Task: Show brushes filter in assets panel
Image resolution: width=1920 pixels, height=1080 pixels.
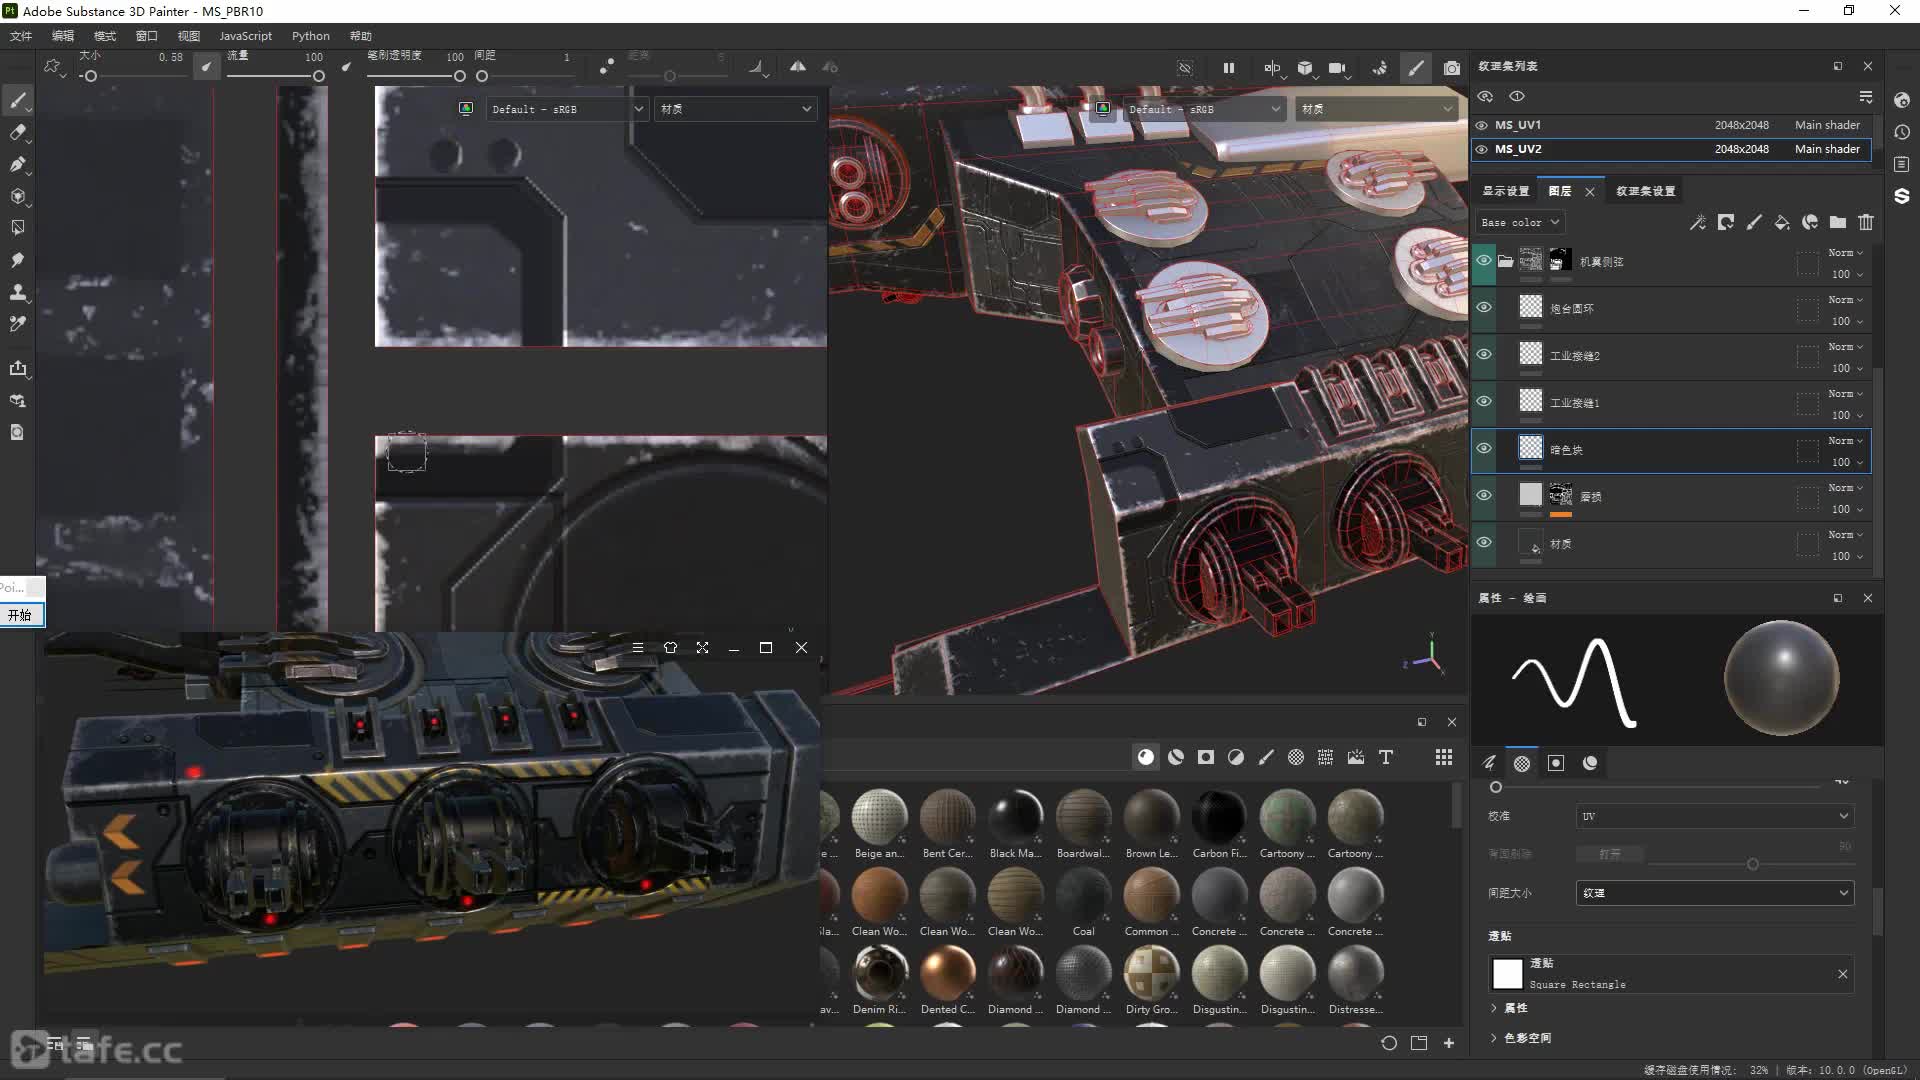Action: (x=1266, y=757)
